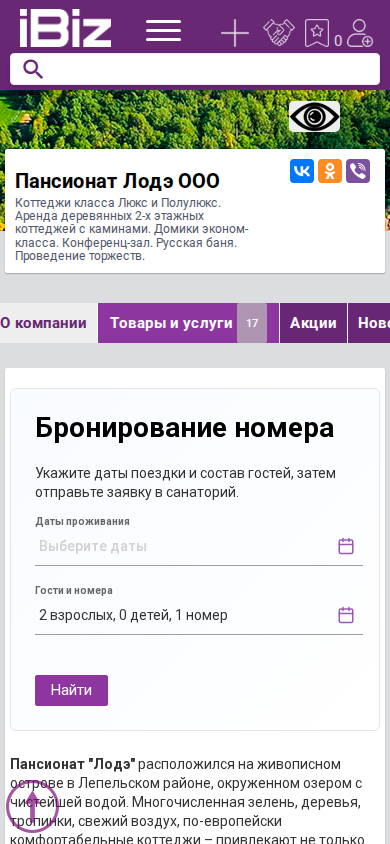
Task: Click the saved bookmarks counter 0
Action: [x=338, y=41]
